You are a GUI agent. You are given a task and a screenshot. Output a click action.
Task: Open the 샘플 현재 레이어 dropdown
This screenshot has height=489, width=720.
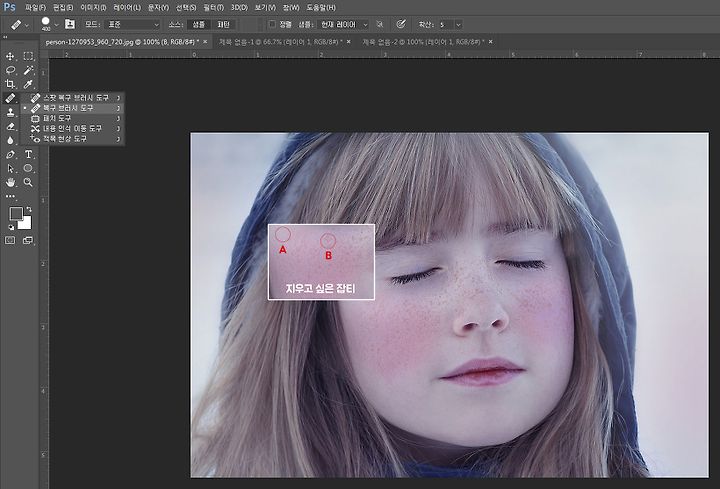343,24
